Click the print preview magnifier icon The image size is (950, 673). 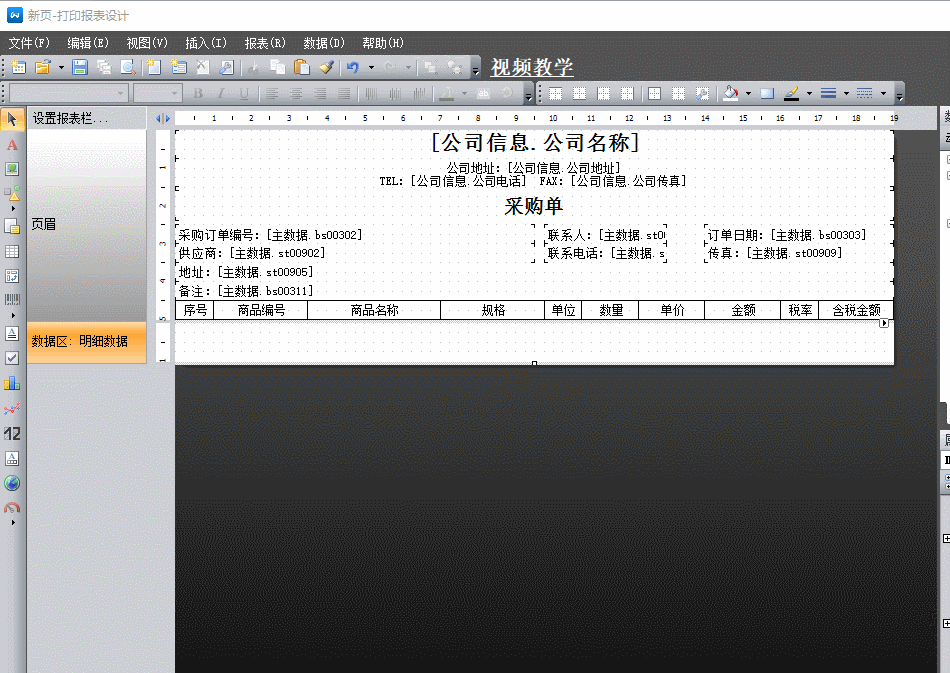point(128,67)
